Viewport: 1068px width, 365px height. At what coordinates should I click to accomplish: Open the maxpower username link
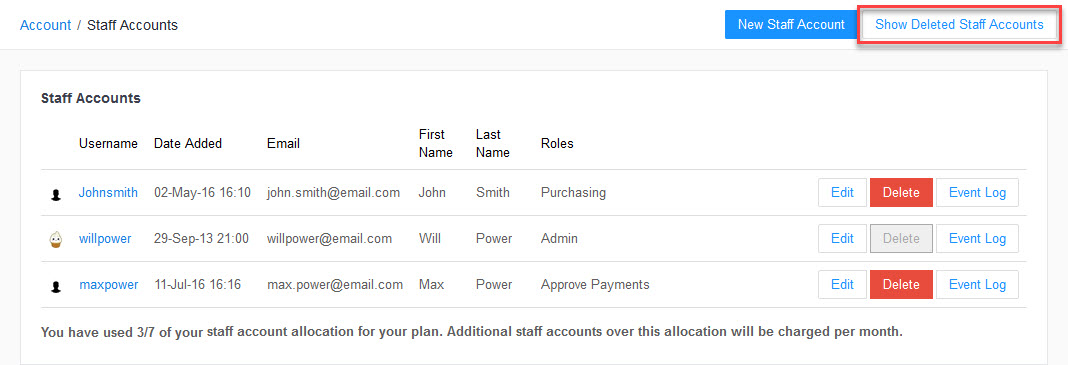coord(109,284)
